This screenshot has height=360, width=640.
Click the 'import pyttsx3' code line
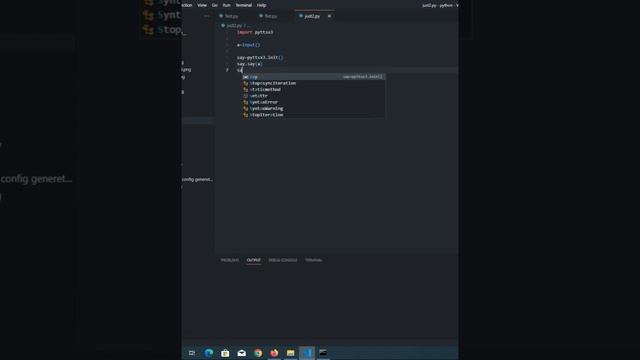tap(255, 32)
